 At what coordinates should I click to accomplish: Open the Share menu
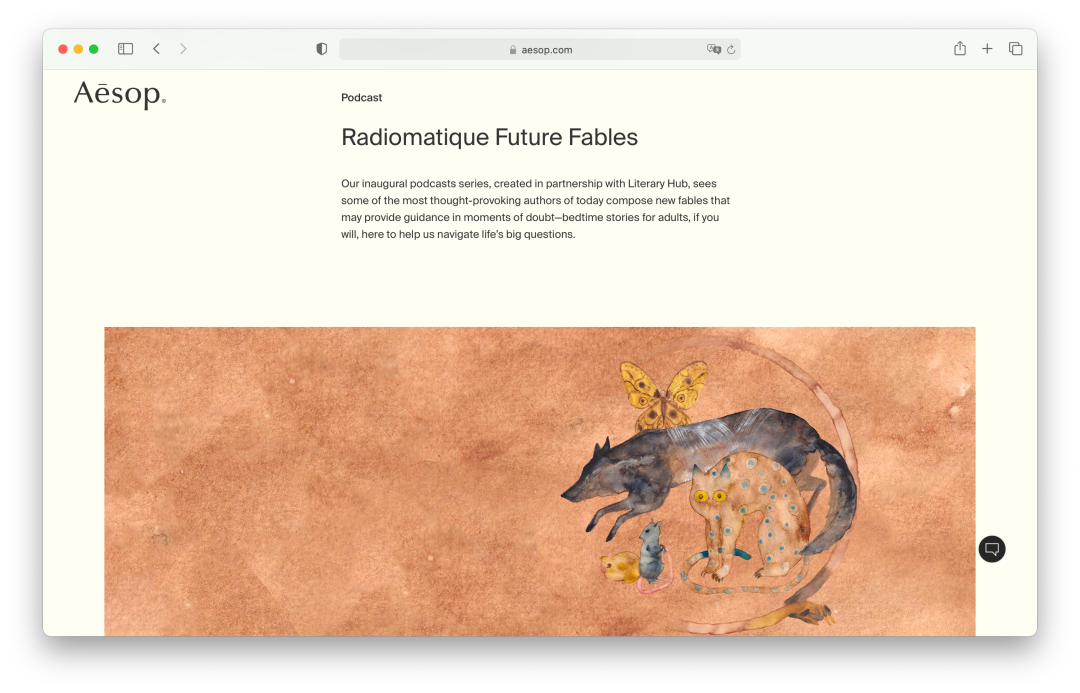pyautogui.click(x=959, y=48)
